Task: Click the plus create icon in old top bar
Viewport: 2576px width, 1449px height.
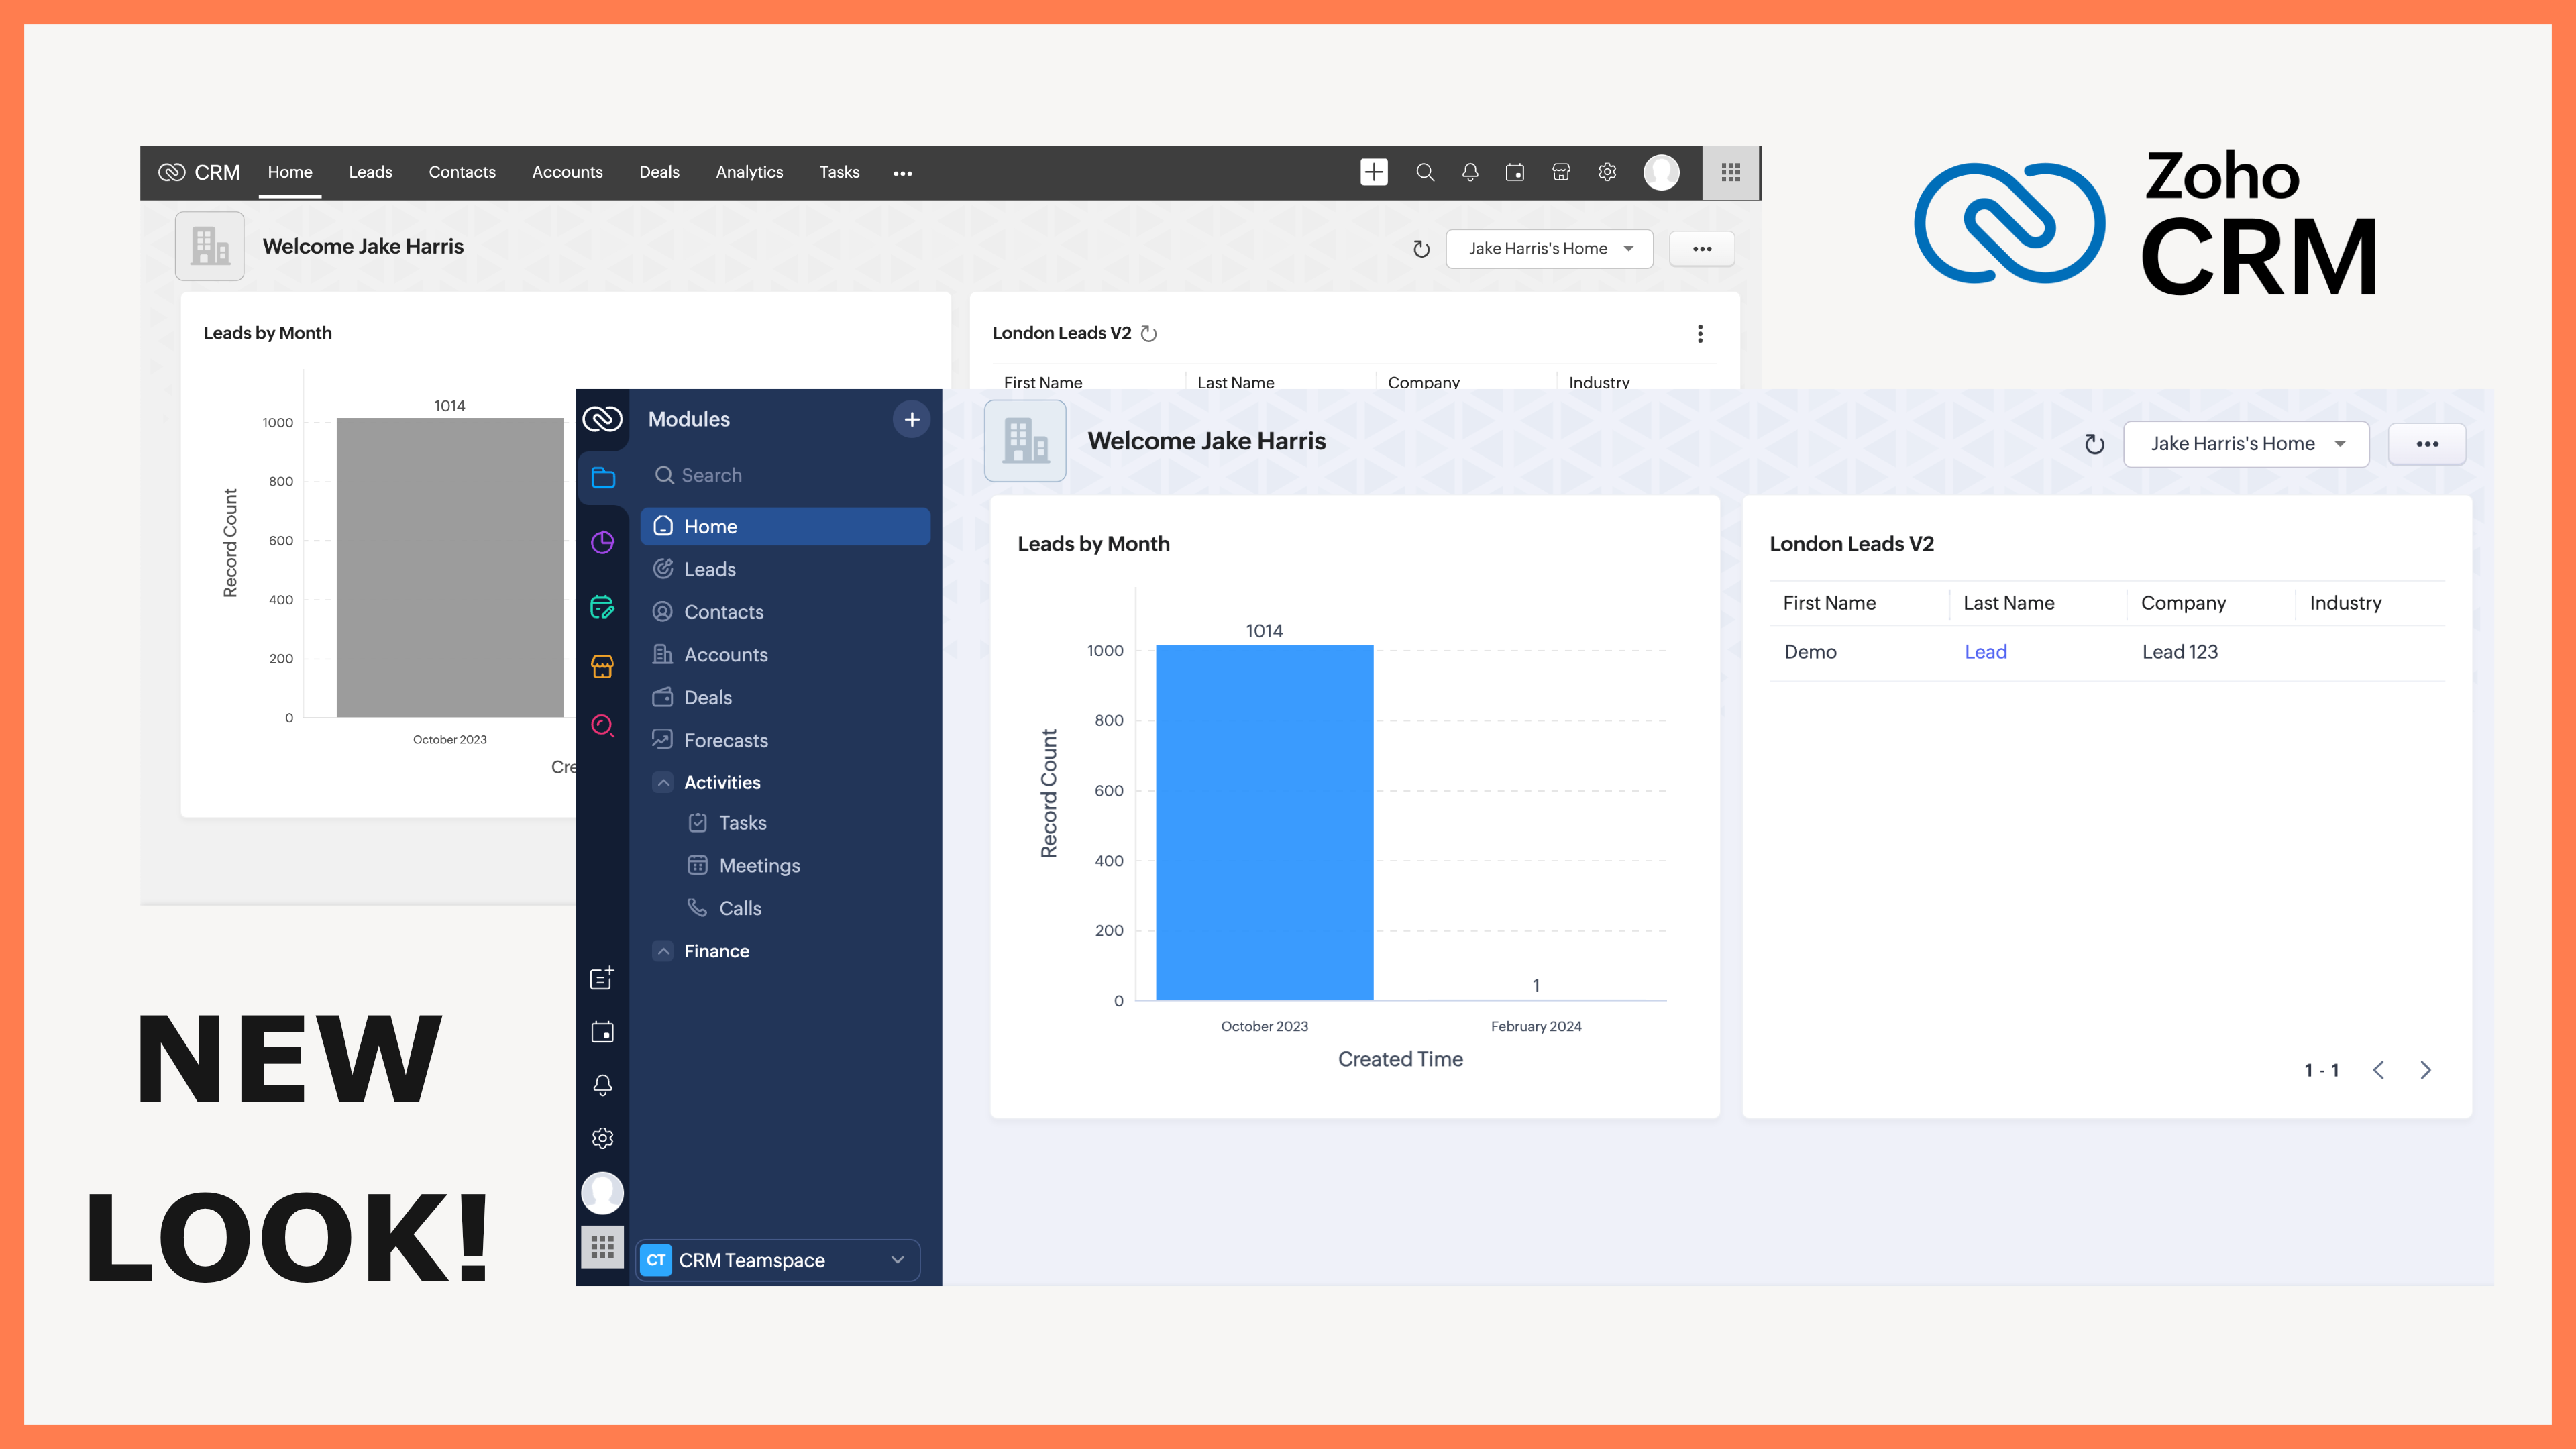Action: [x=1374, y=172]
